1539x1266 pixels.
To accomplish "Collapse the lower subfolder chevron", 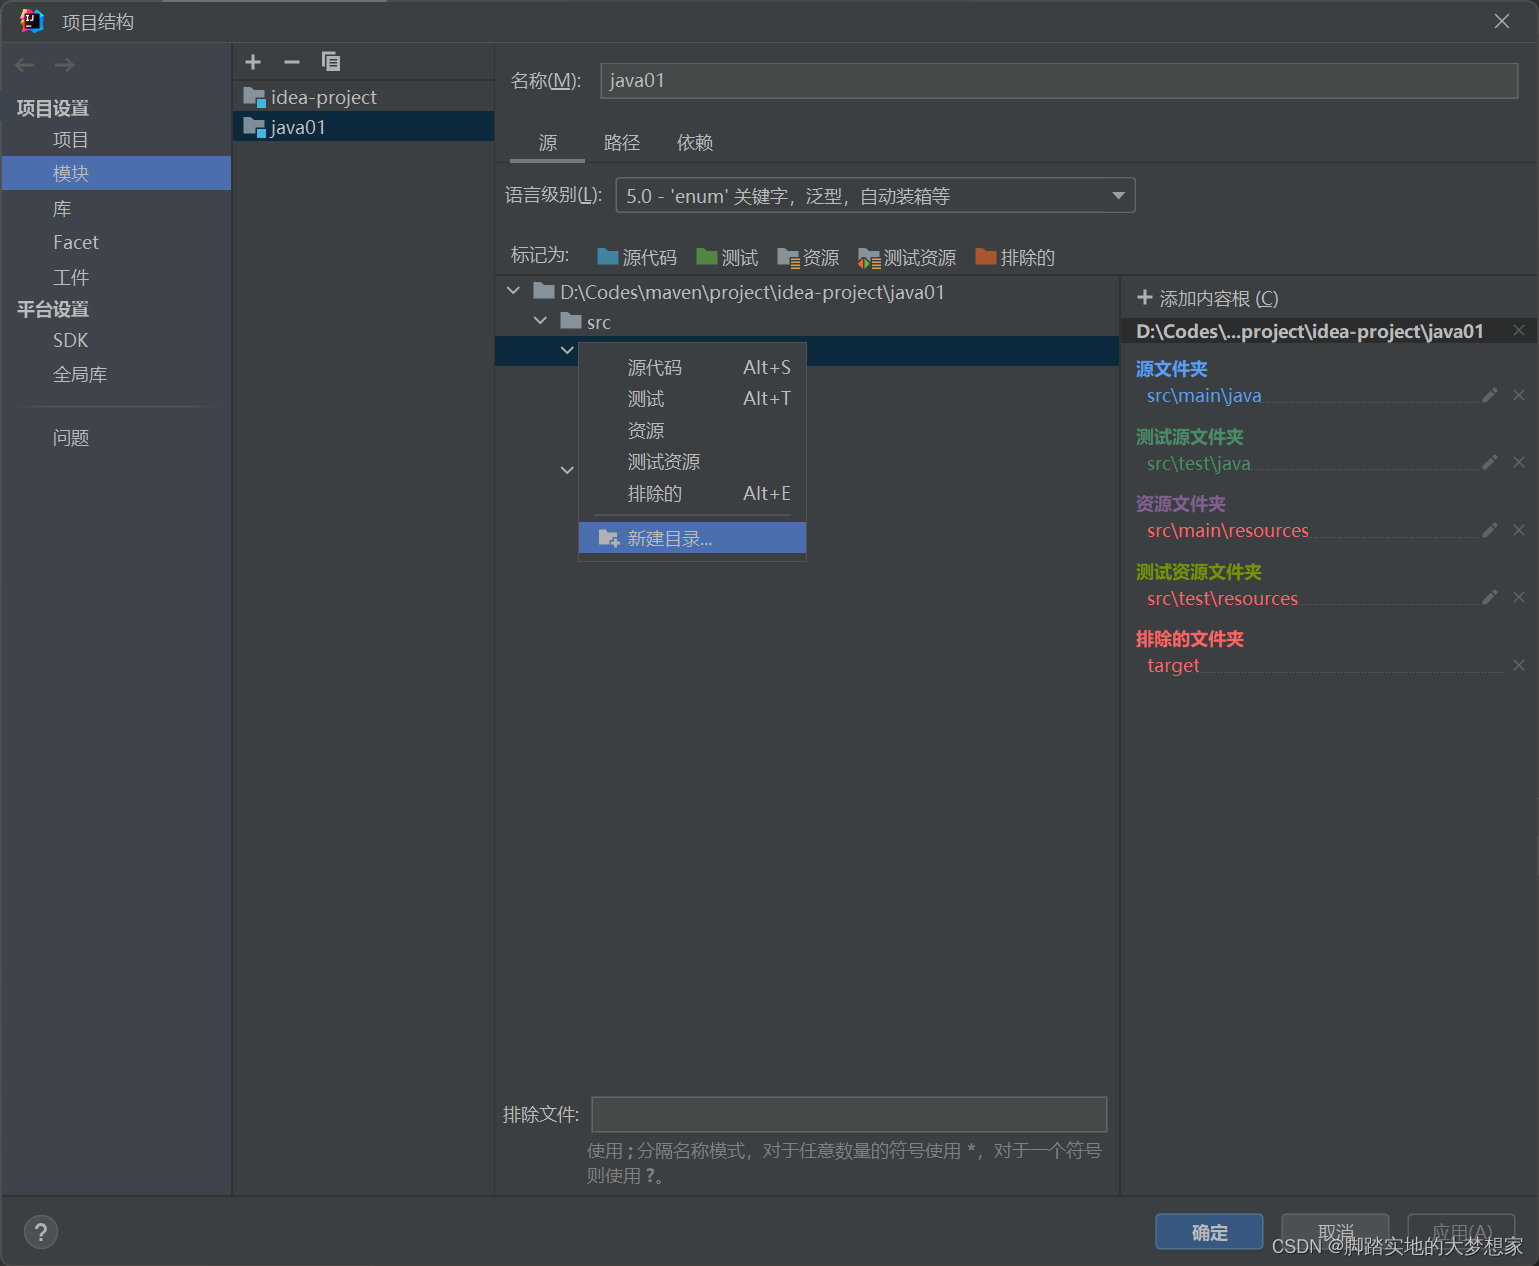I will 567,470.
